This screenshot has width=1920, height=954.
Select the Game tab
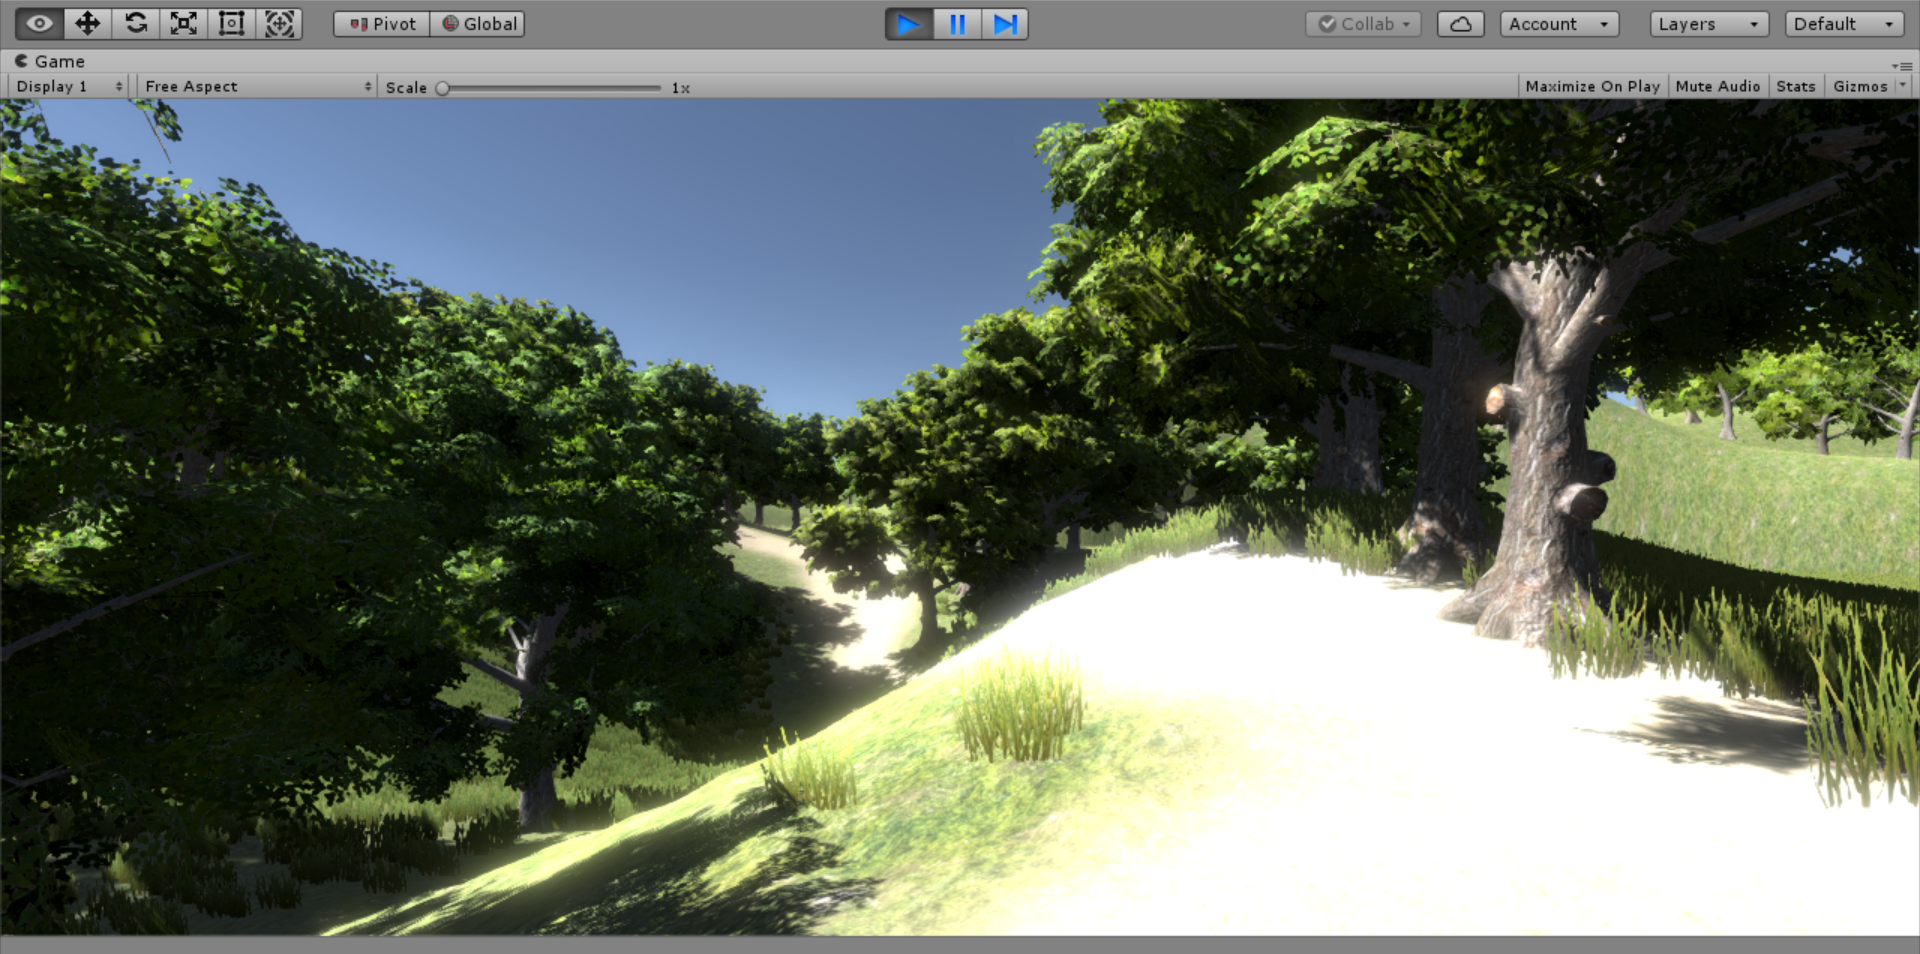pos(50,61)
